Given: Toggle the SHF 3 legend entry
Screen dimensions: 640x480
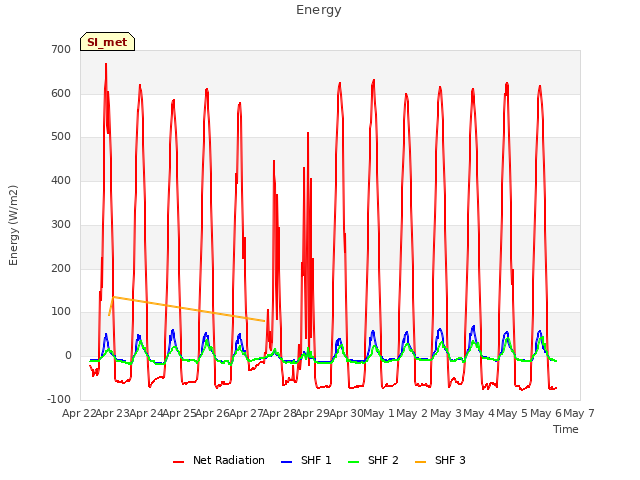Looking at the screenshot, I should click(440, 460).
